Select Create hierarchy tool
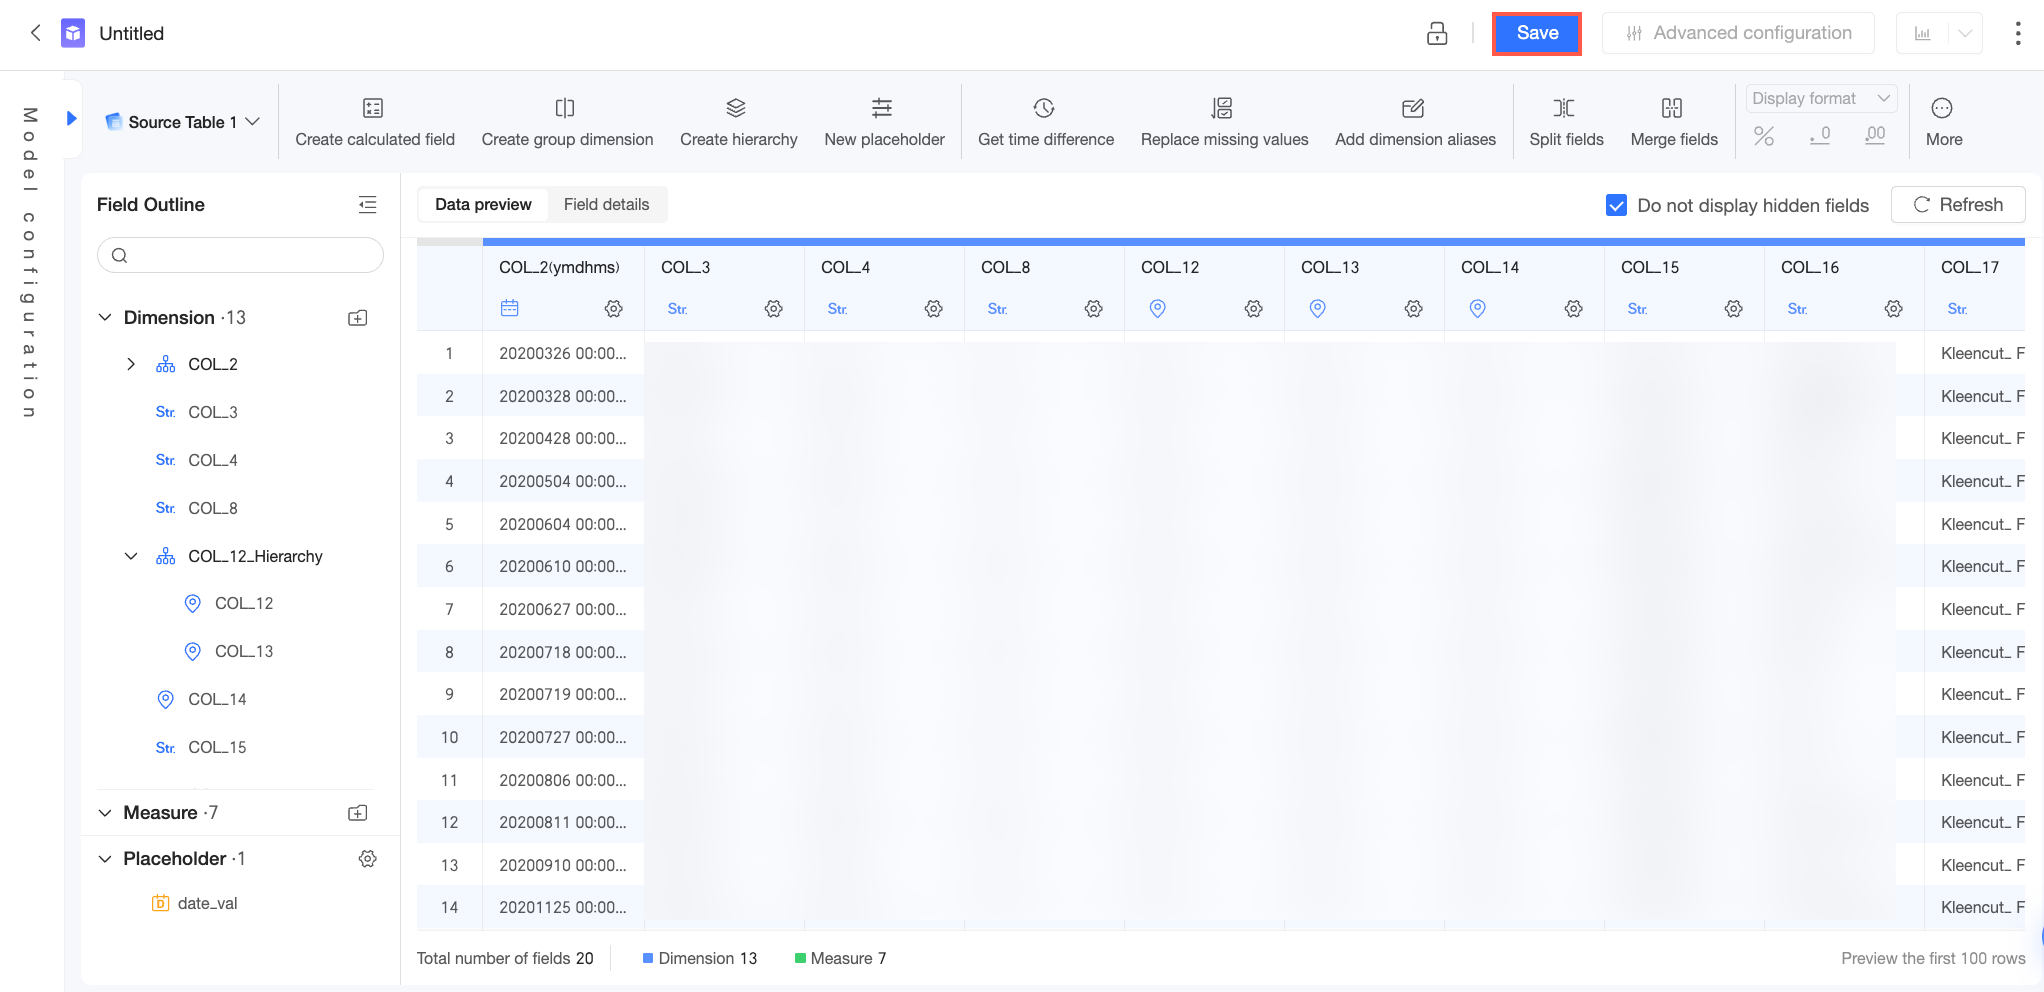 [x=738, y=122]
